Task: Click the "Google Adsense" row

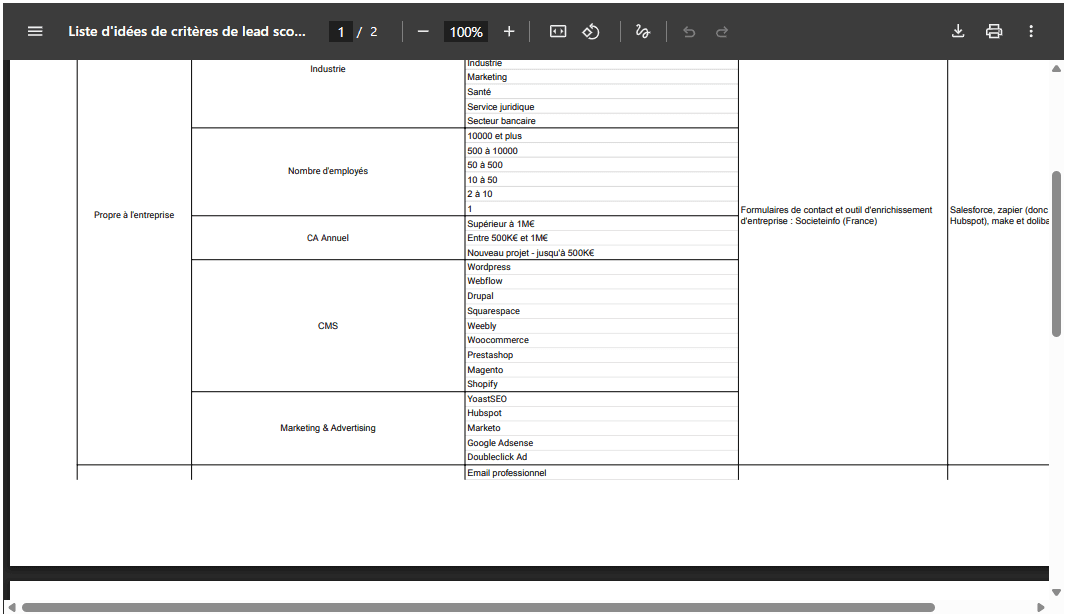Action: (x=601, y=443)
